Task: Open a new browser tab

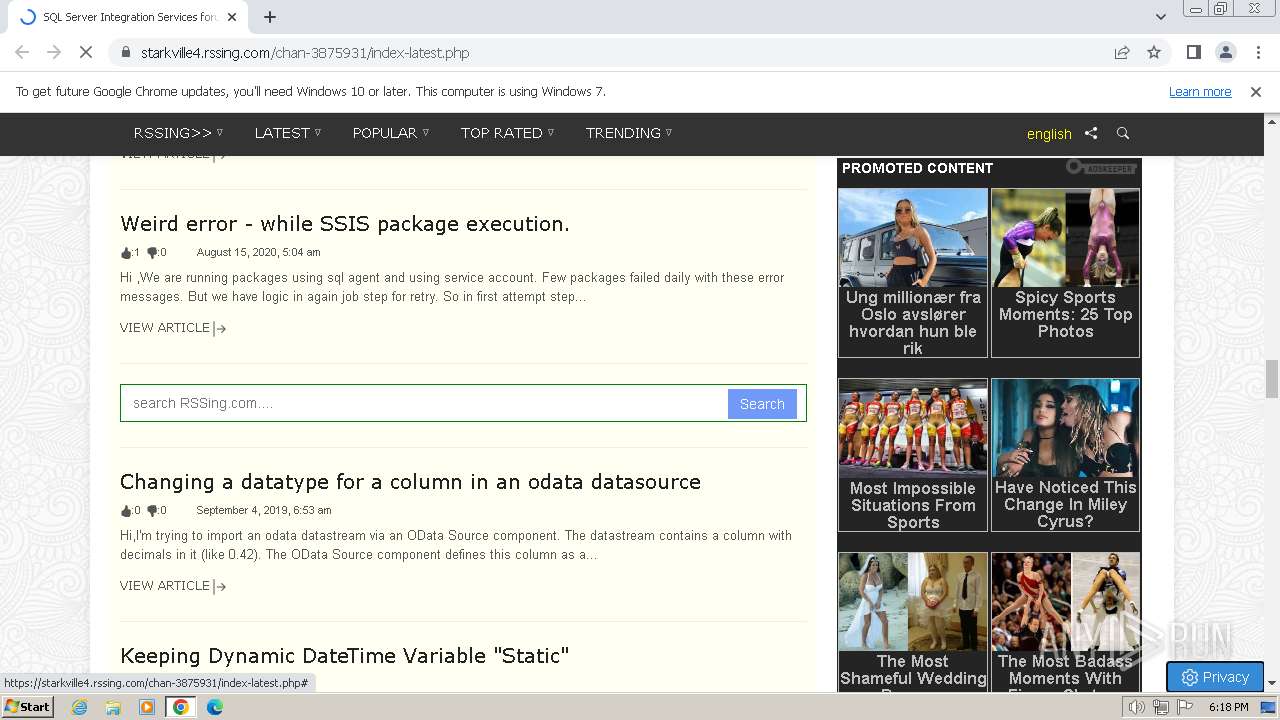Action: coord(270,17)
